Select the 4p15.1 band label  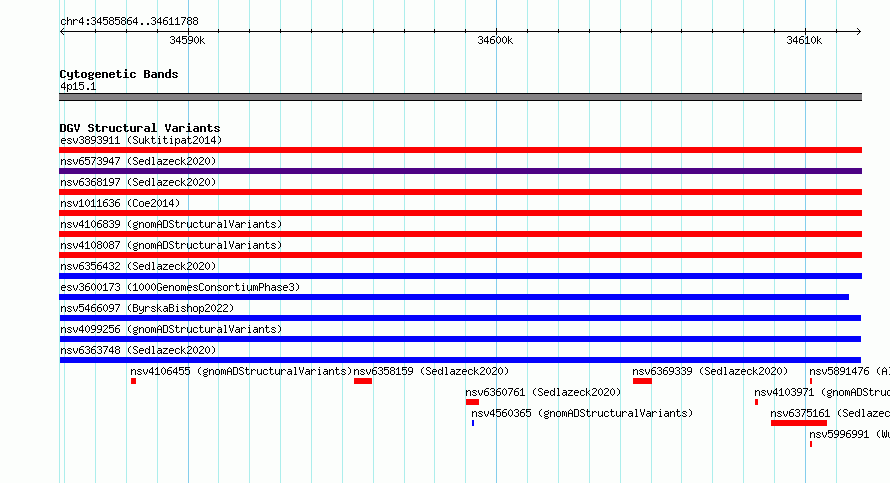point(78,86)
